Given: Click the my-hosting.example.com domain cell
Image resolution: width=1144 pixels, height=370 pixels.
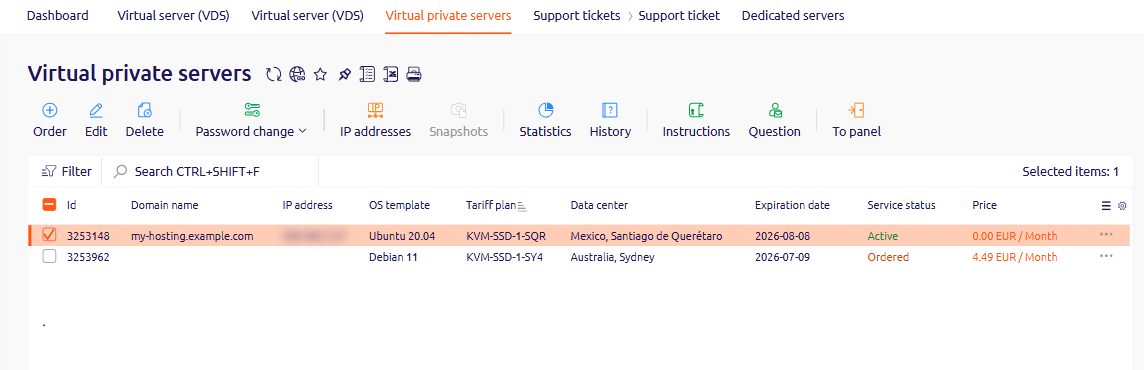Looking at the screenshot, I should 192,236.
